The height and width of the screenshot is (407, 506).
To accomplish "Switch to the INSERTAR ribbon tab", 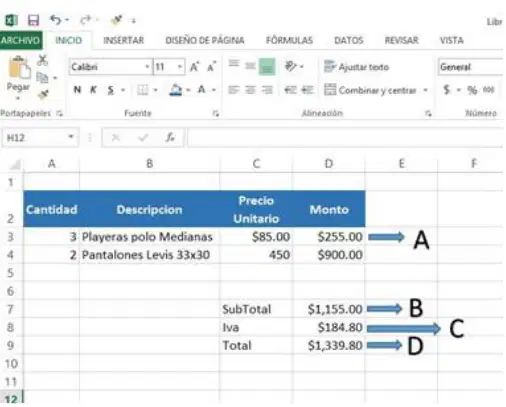I will coord(123,40).
